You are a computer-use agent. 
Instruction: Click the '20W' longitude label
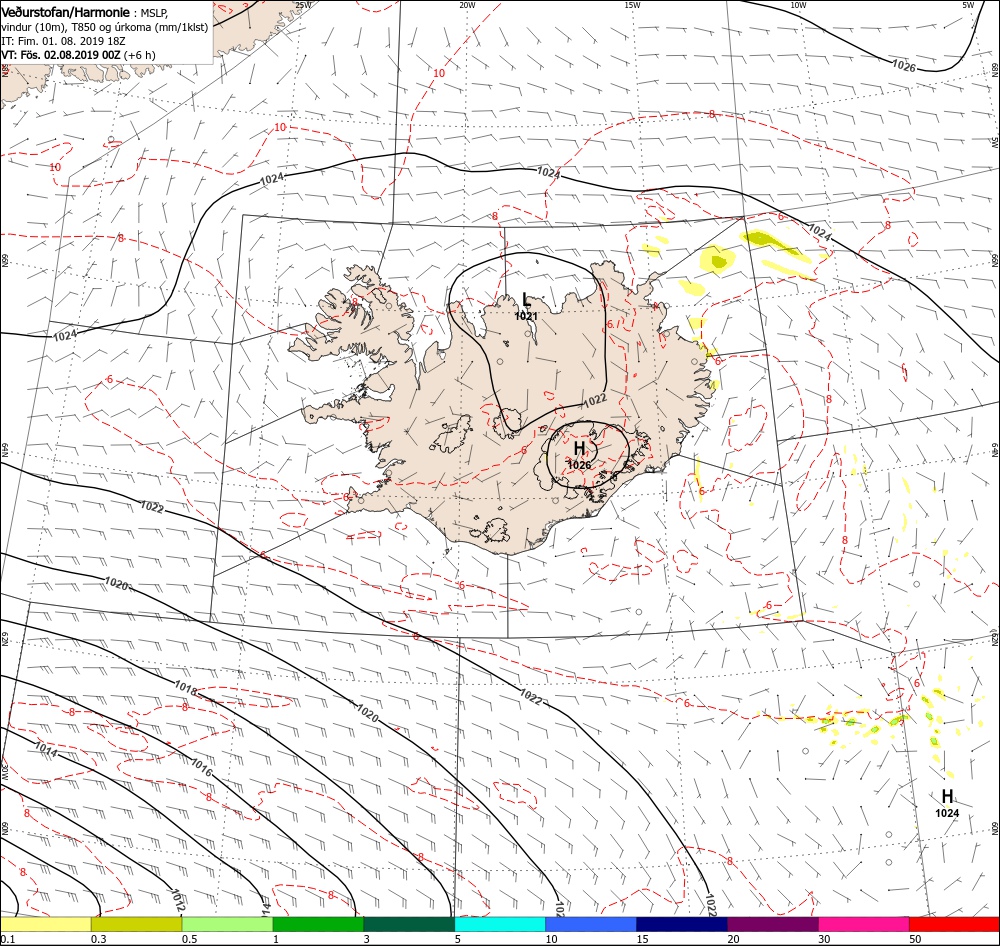tap(467, 5)
